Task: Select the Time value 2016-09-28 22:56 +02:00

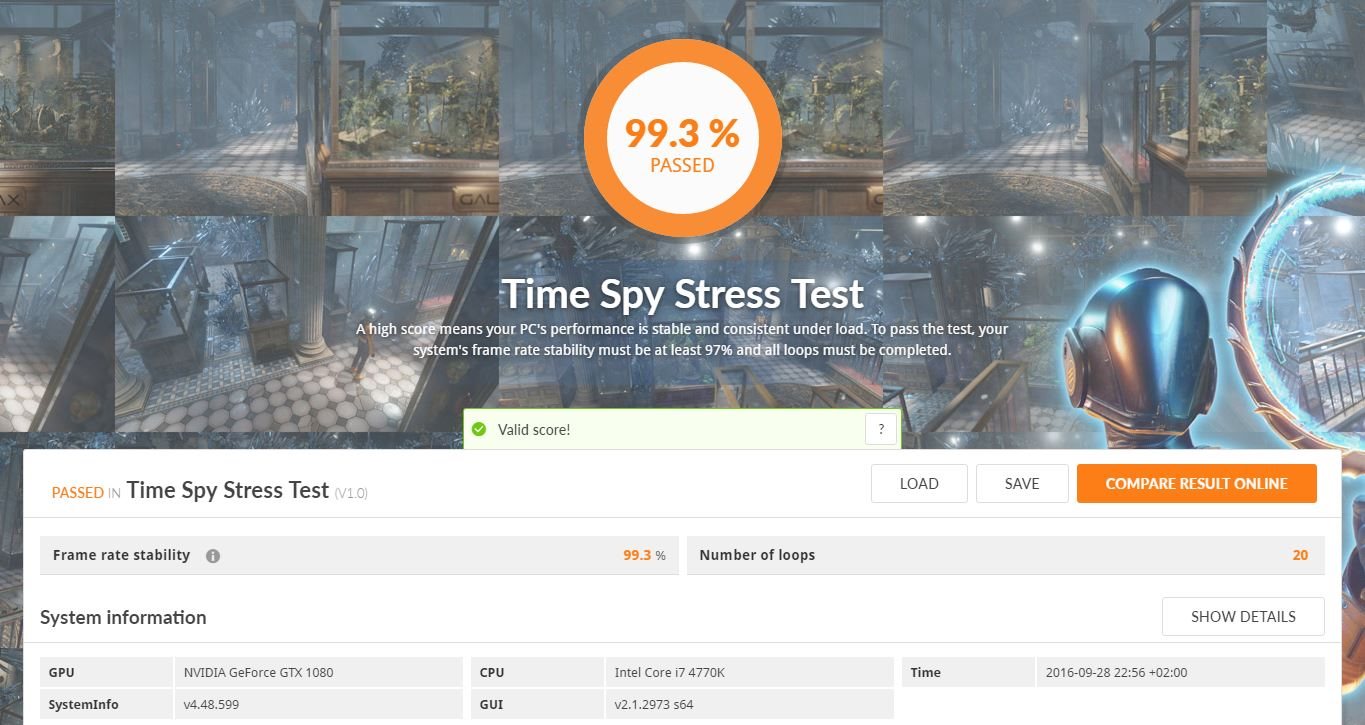Action: (x=1116, y=673)
